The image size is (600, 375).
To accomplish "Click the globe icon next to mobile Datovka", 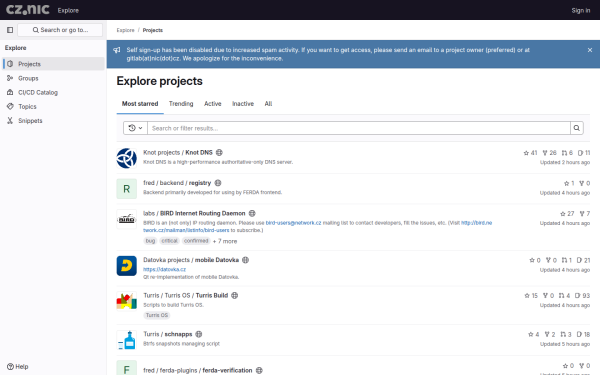I will coord(245,260).
